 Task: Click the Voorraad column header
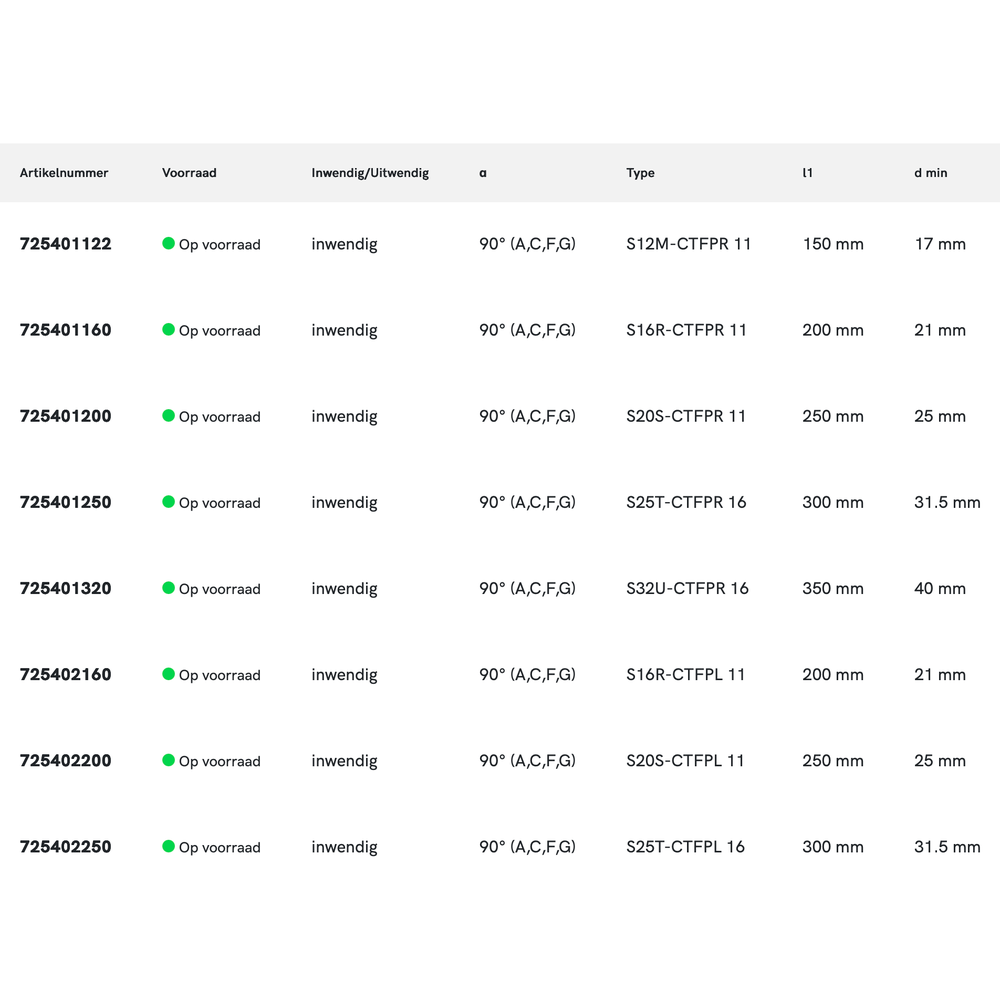click(x=189, y=173)
